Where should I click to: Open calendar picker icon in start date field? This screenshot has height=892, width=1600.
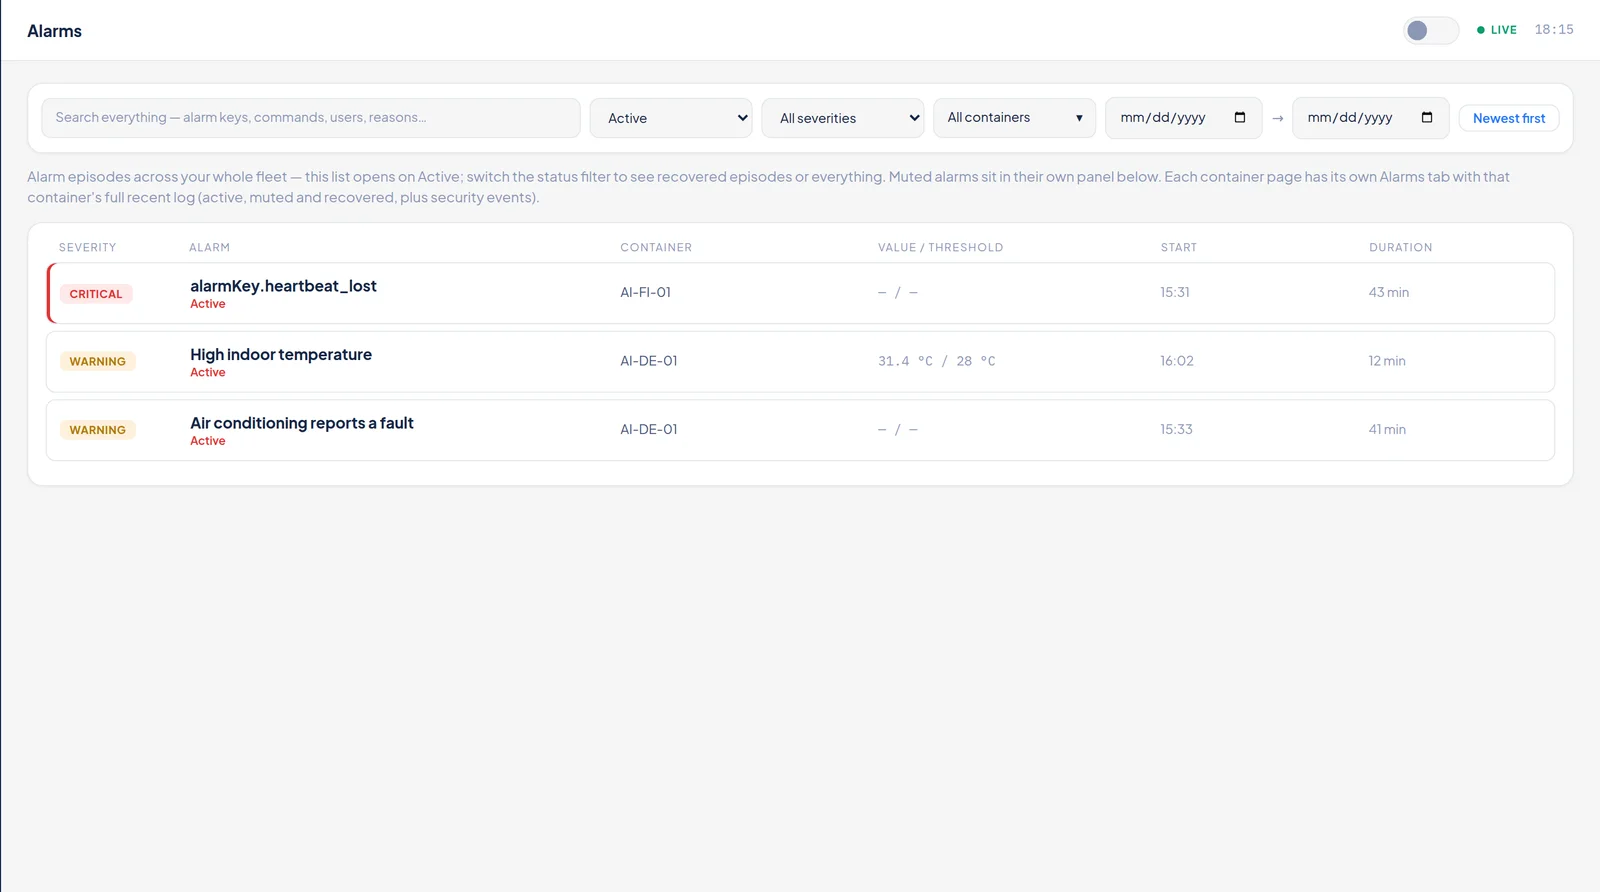(x=1240, y=117)
